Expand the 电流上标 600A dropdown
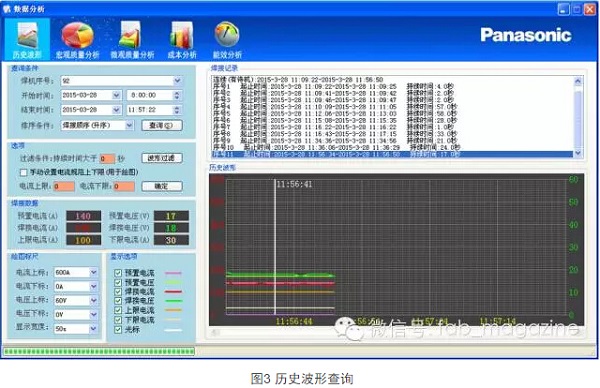The width and height of the screenshot is (600, 388). [x=93, y=272]
